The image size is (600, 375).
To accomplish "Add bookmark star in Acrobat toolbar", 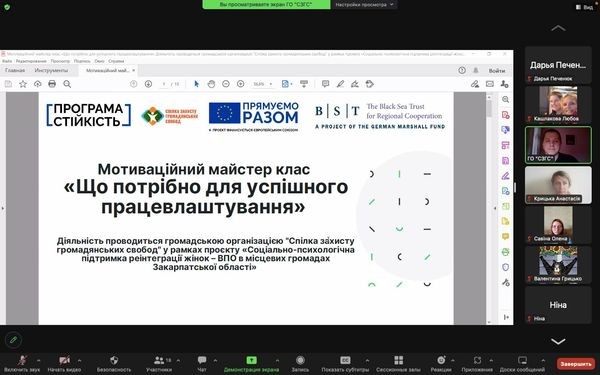I will click(23, 84).
